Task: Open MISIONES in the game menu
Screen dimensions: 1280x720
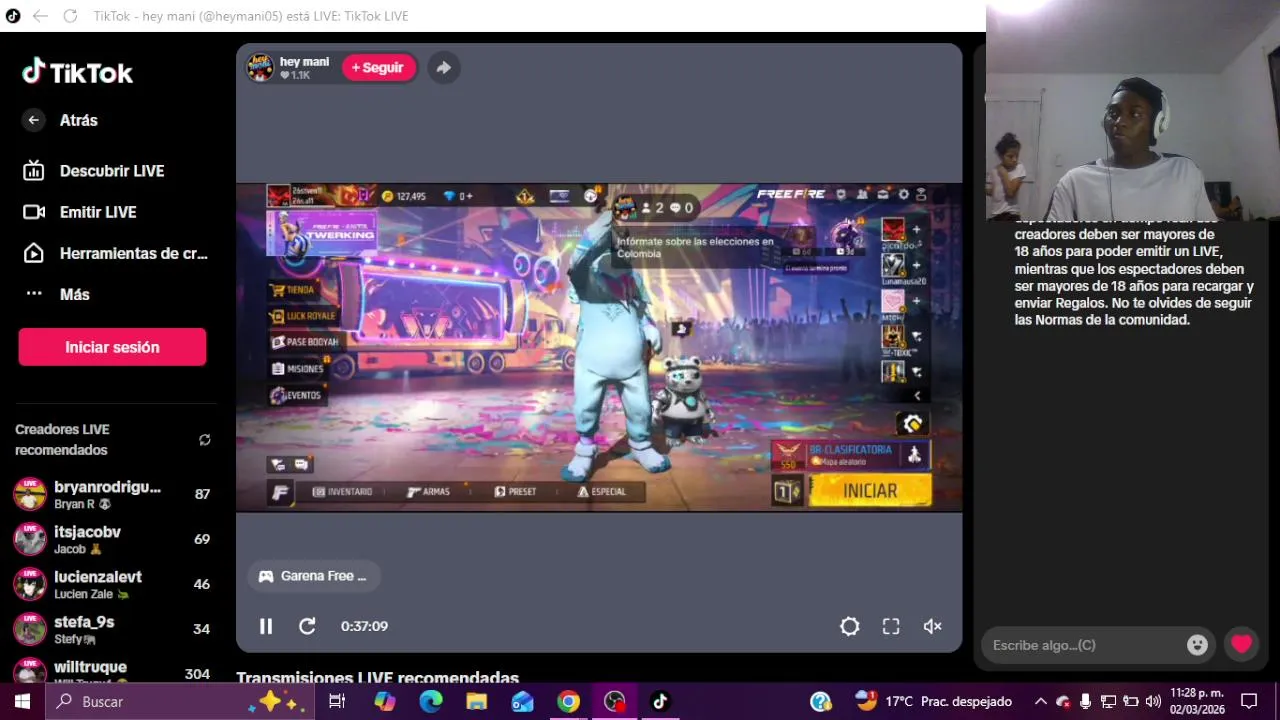Action: pos(296,368)
